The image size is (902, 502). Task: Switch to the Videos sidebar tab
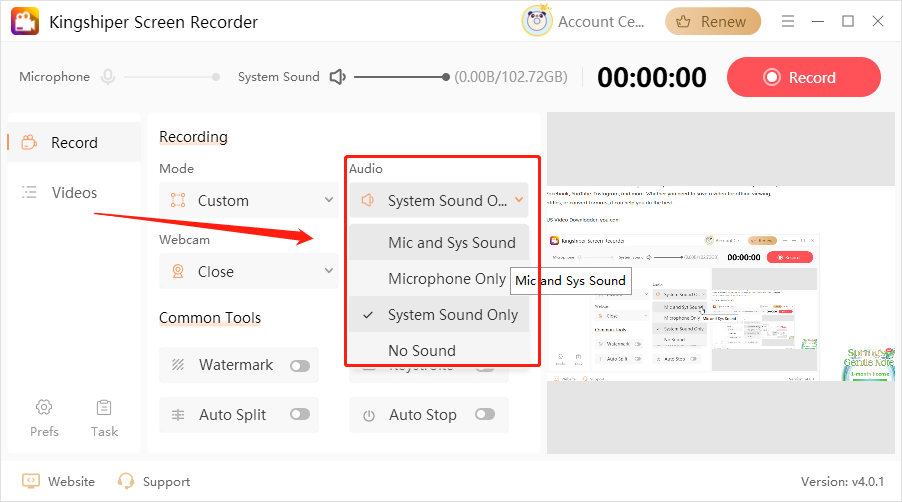click(x=74, y=192)
